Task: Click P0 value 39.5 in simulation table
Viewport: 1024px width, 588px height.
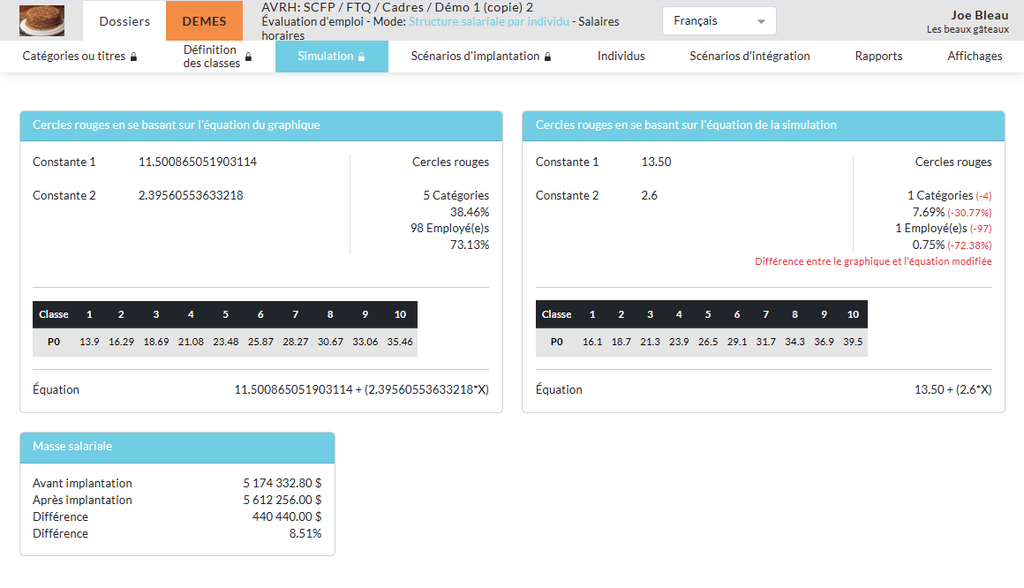Action: pos(853,342)
